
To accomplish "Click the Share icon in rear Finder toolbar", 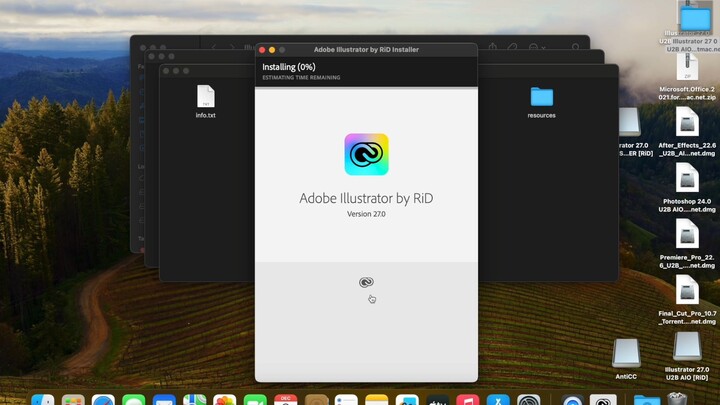I will 493,47.
